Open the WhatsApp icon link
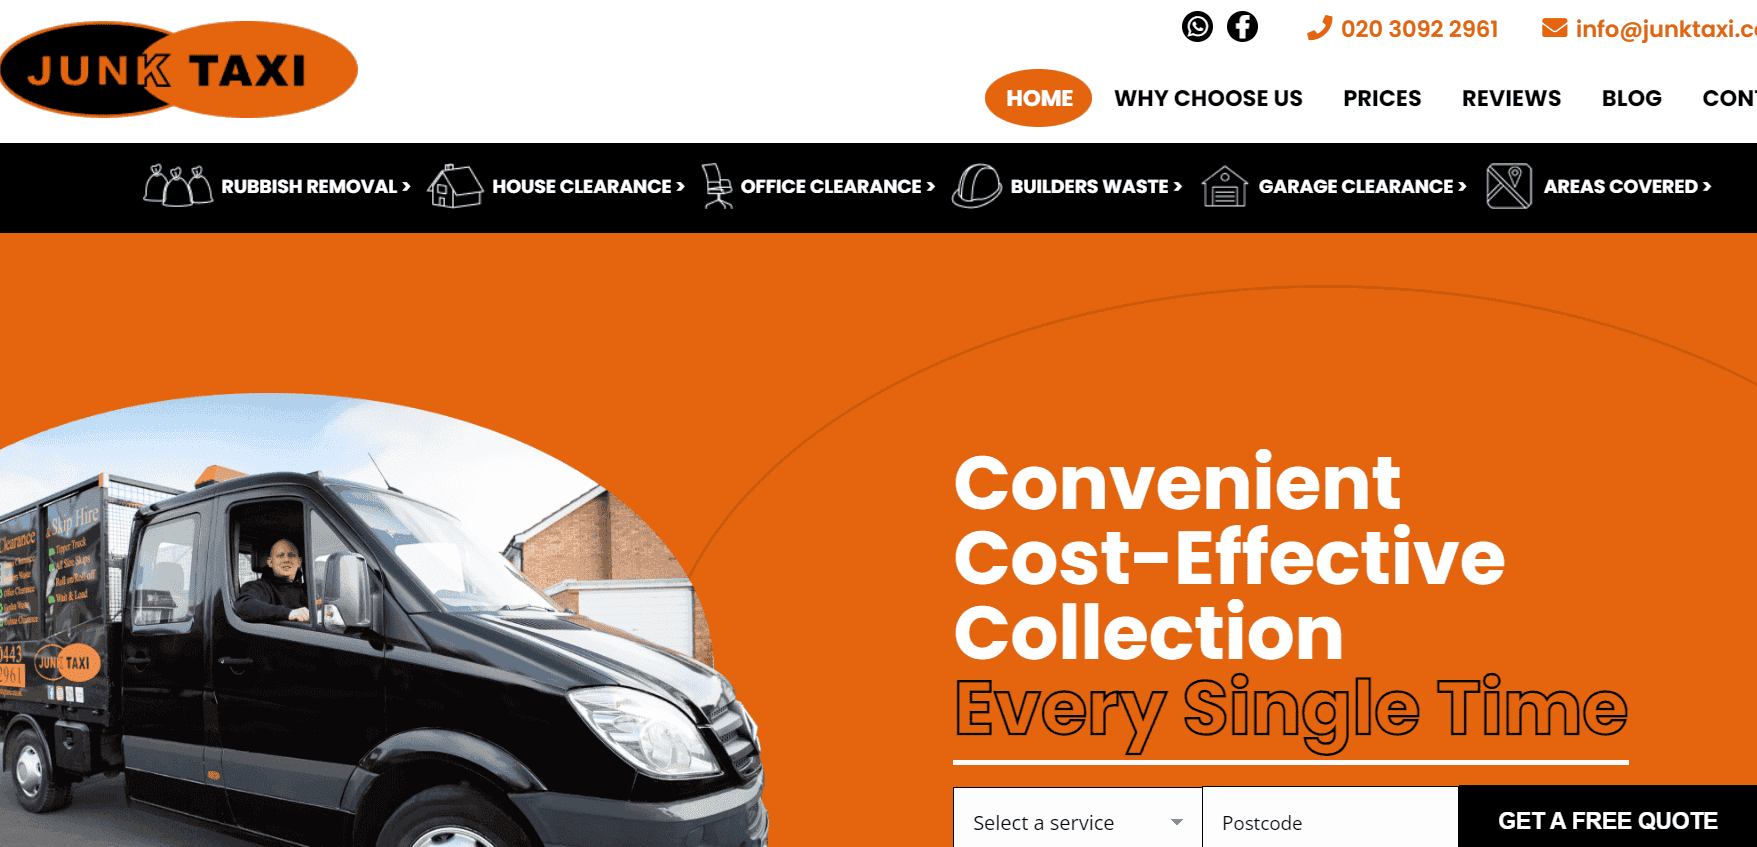 point(1197,26)
